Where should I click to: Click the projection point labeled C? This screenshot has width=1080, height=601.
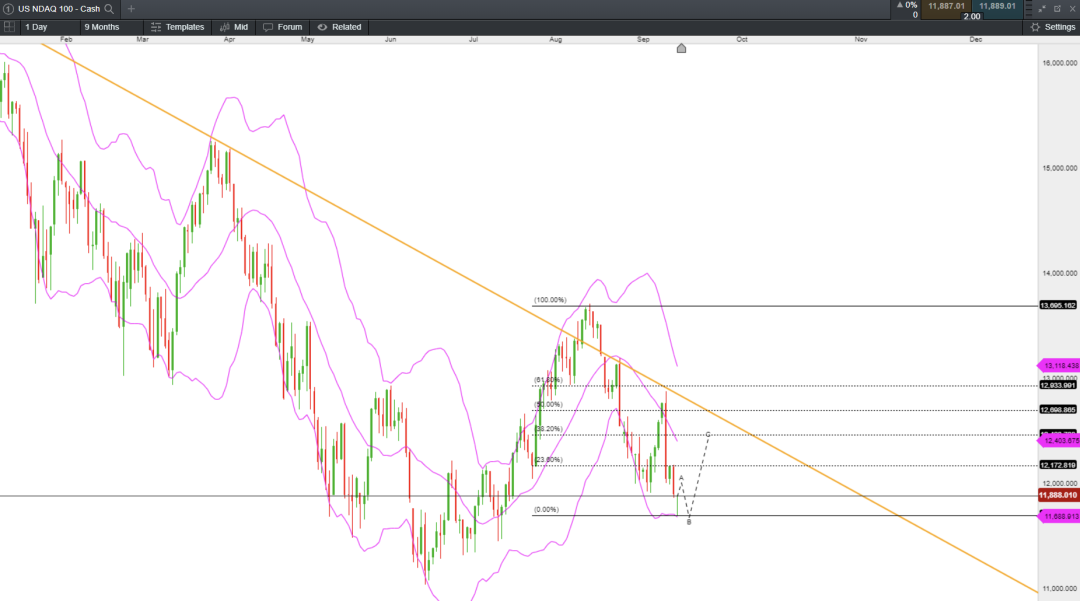click(707, 434)
